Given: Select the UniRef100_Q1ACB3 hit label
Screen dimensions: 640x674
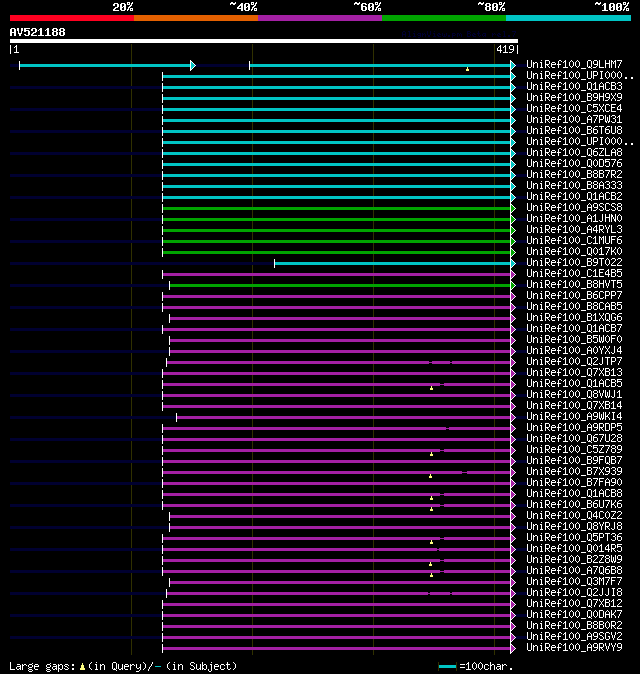Looking at the screenshot, I should pyautogui.click(x=574, y=86).
